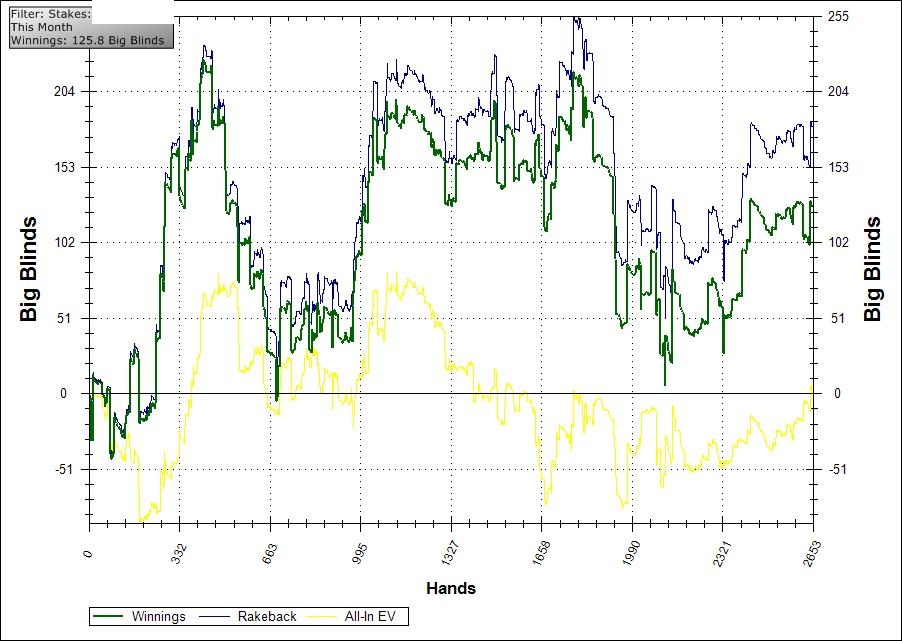The width and height of the screenshot is (902, 641).
Task: Click the 663 tick label on Hands axis
Action: [x=270, y=552]
